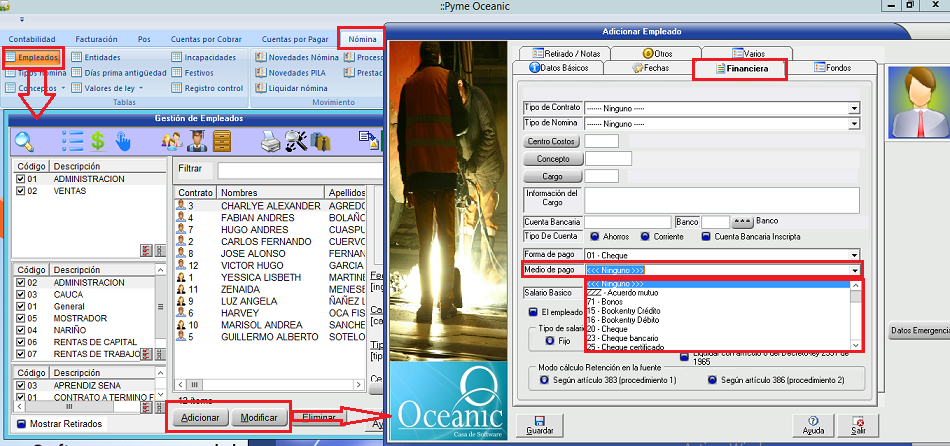The width and height of the screenshot is (950, 446).
Task: Toggle Cuenta Bancaria Inscripta option
Action: (x=706, y=237)
